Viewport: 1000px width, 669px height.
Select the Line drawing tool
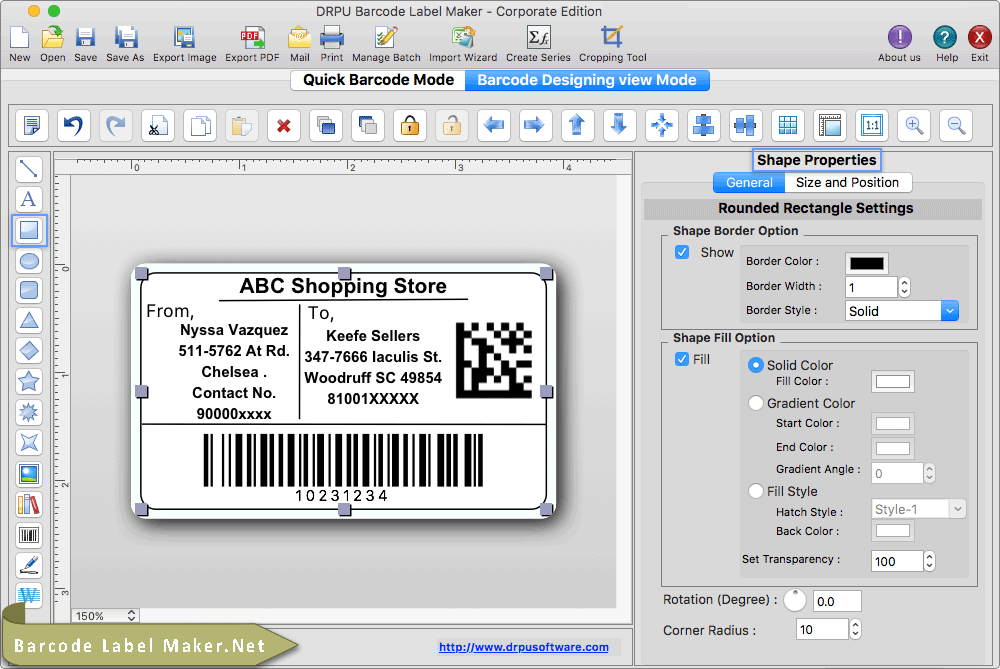coord(29,168)
